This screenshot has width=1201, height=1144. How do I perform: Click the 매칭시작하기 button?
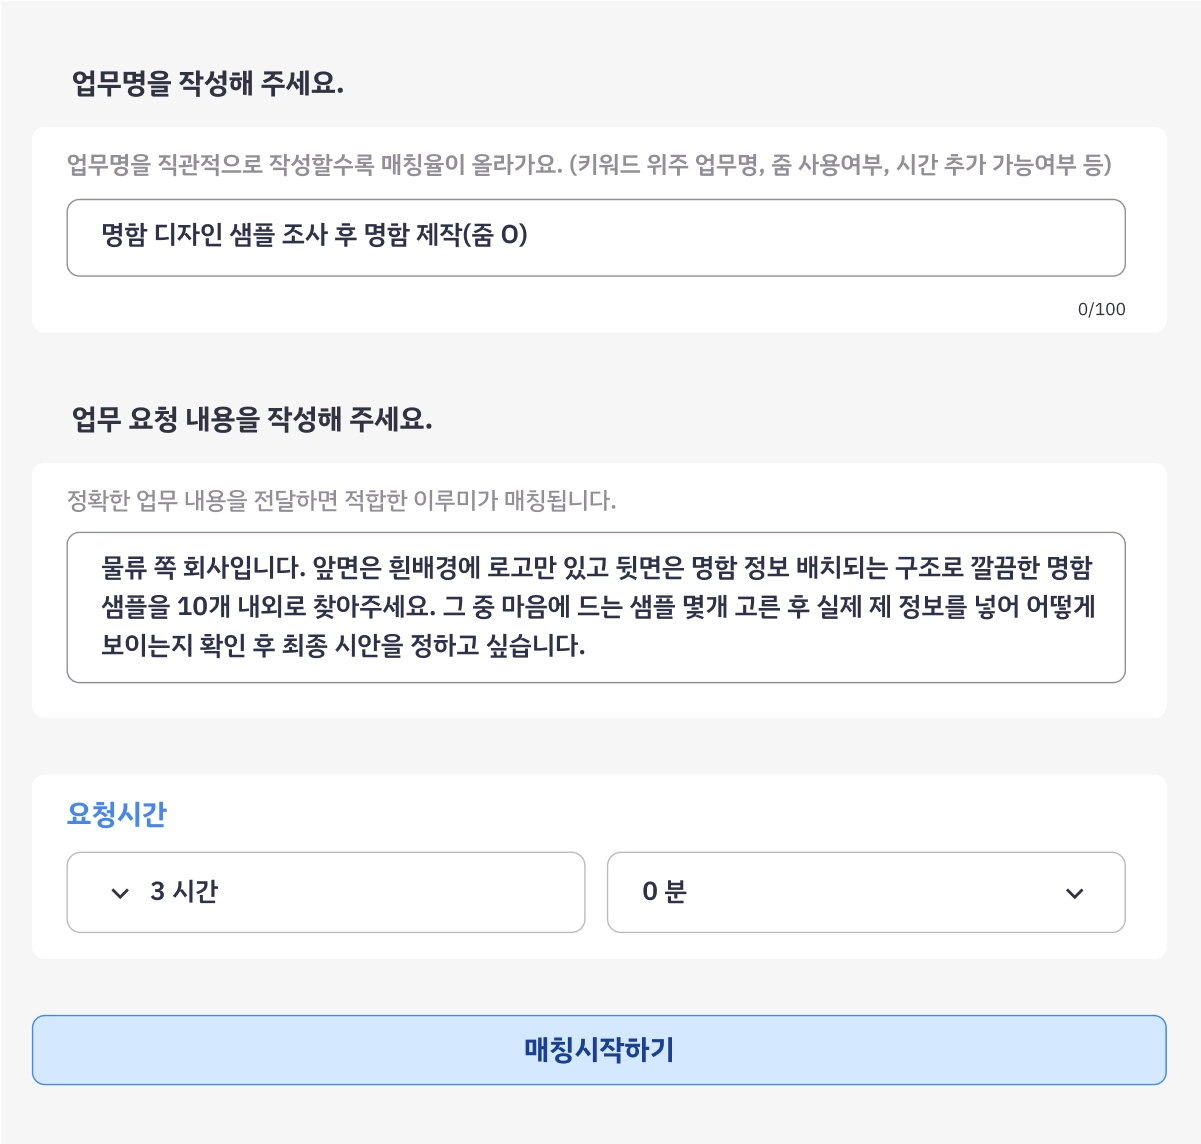(x=599, y=1050)
